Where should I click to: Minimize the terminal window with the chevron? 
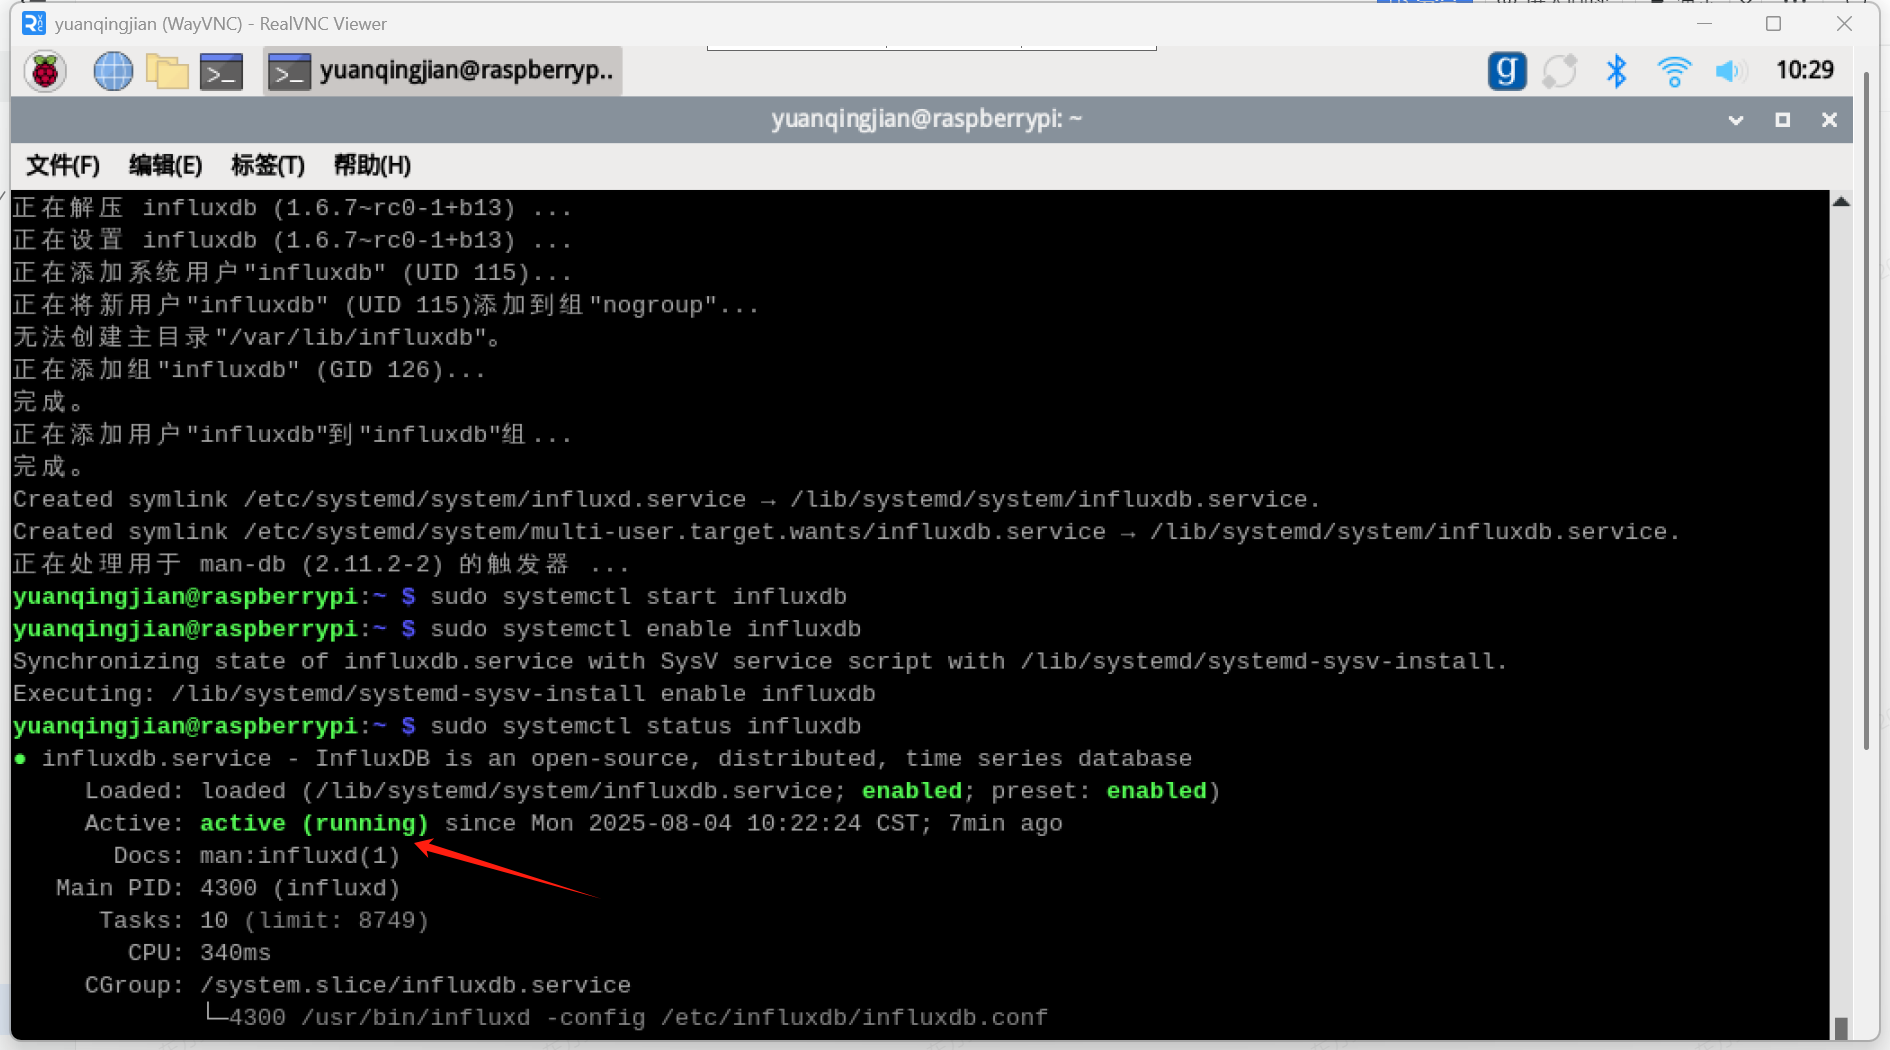1736,120
